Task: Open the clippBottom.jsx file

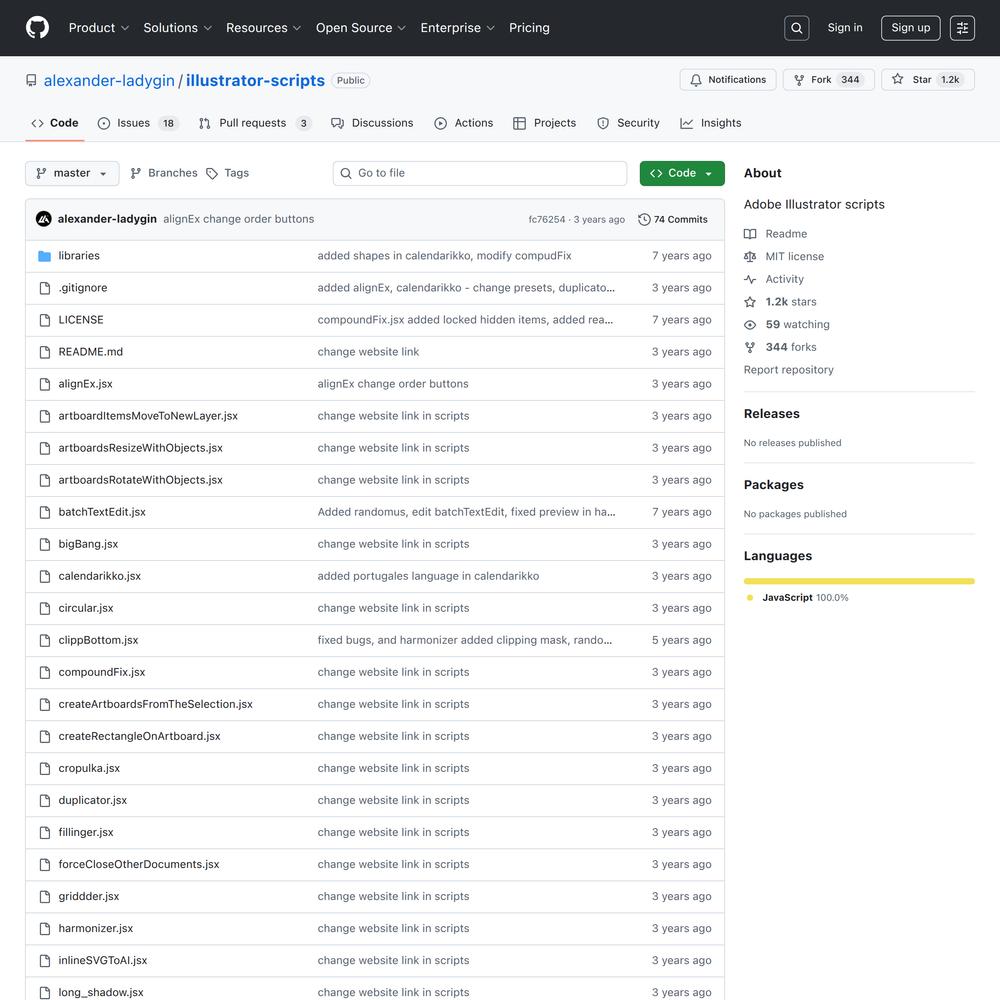Action: [98, 640]
